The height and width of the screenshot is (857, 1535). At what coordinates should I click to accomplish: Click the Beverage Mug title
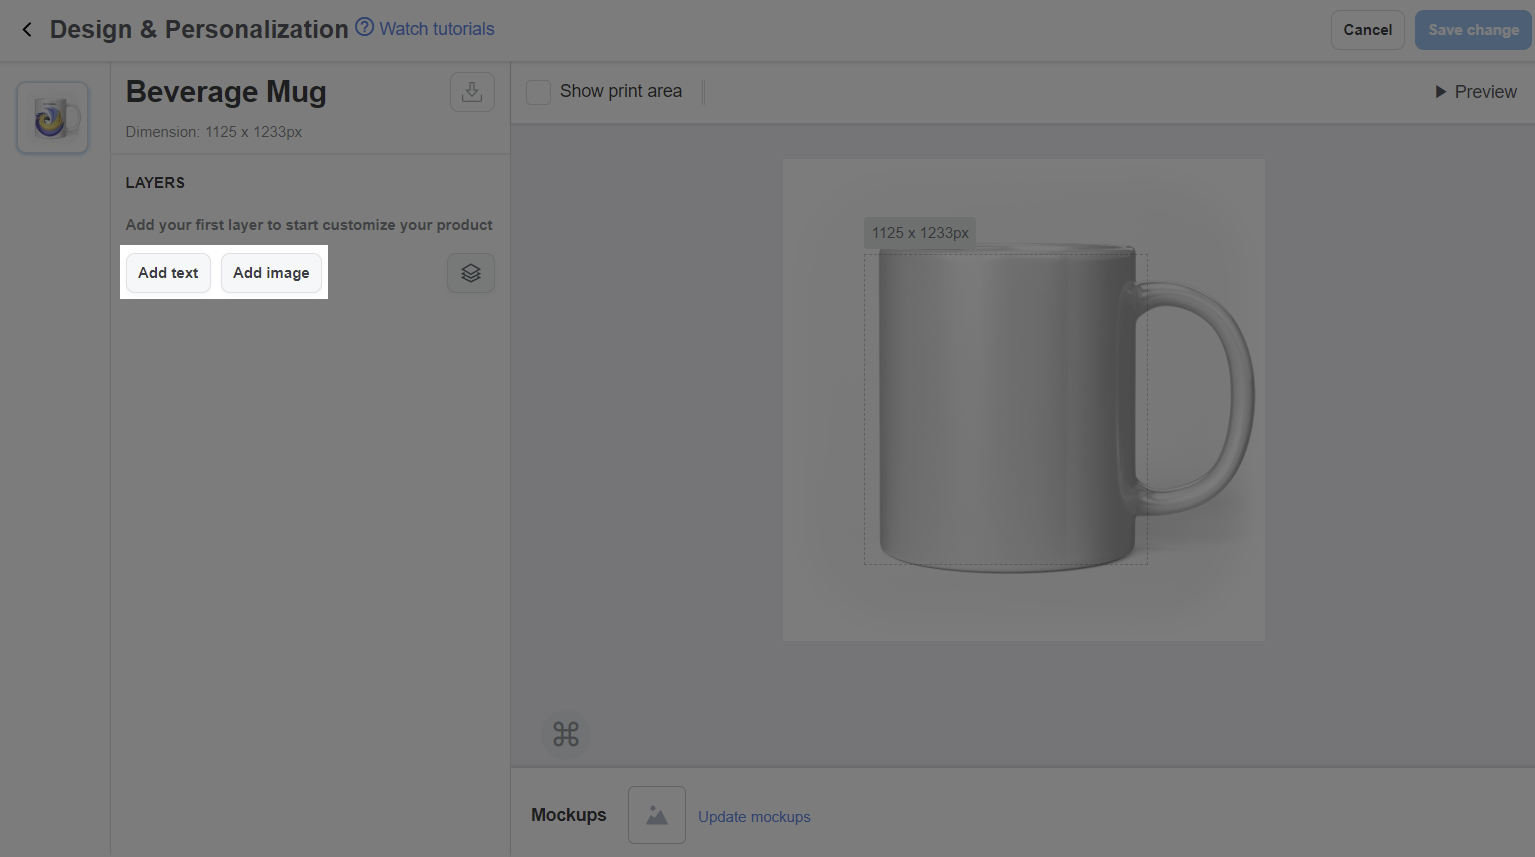pyautogui.click(x=226, y=92)
